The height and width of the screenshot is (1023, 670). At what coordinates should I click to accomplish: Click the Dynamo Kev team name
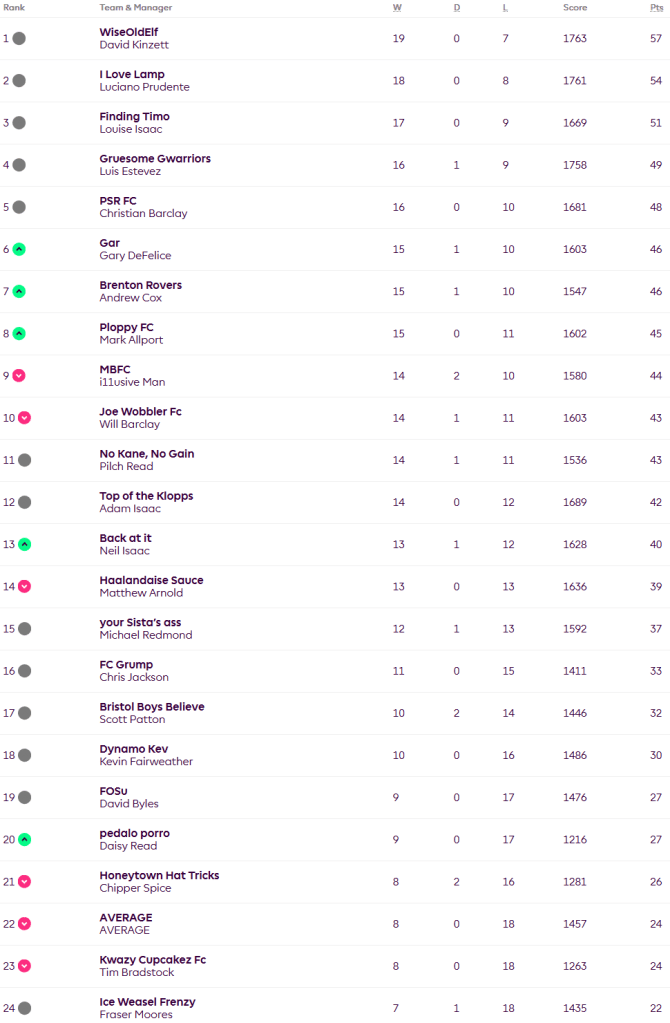click(x=134, y=749)
